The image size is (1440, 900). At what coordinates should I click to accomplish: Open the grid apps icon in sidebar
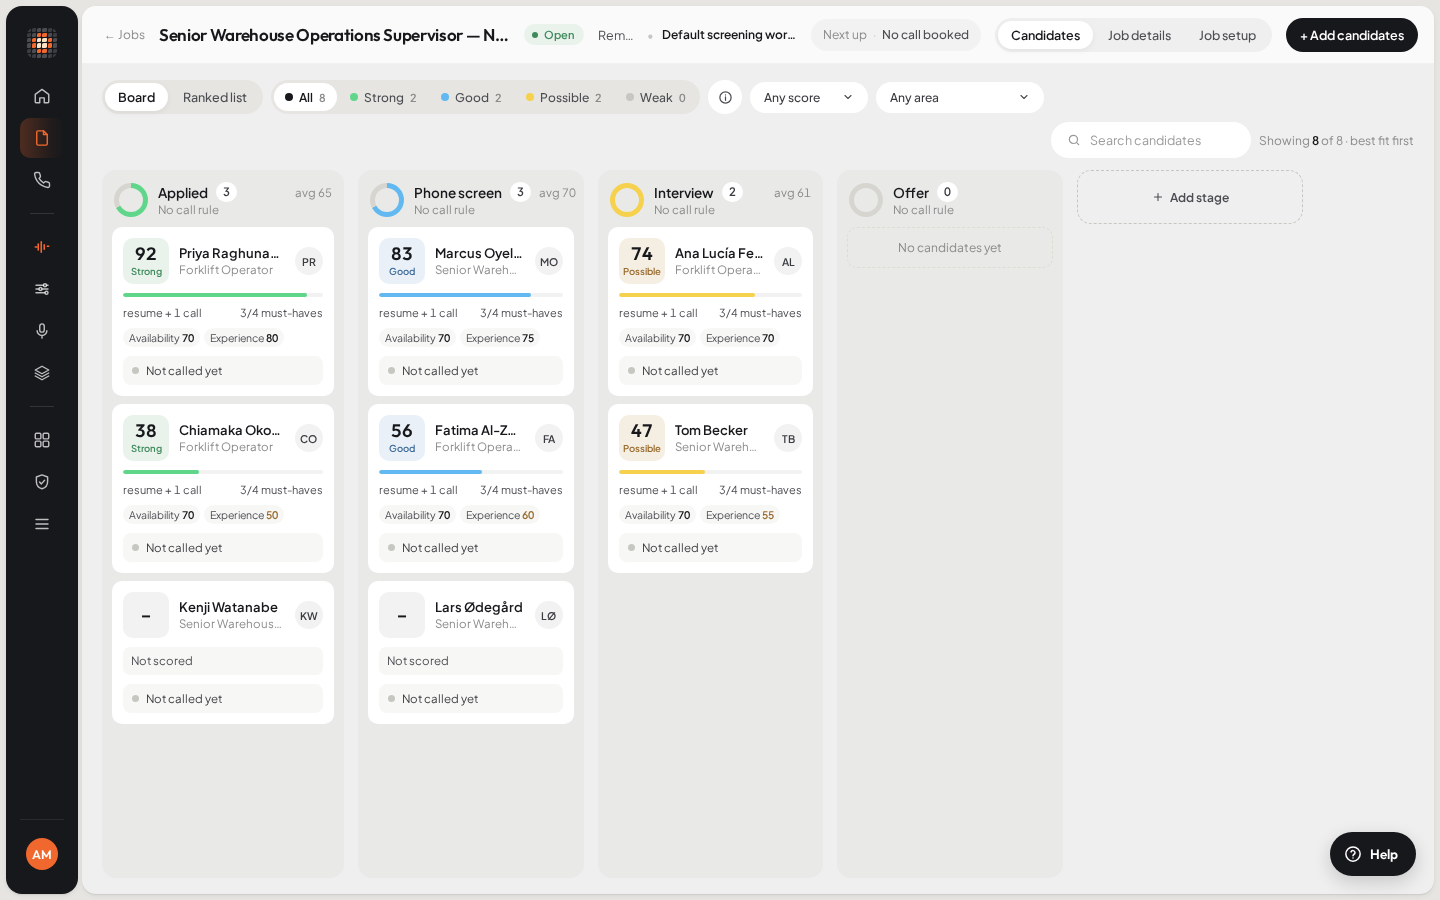[42, 440]
